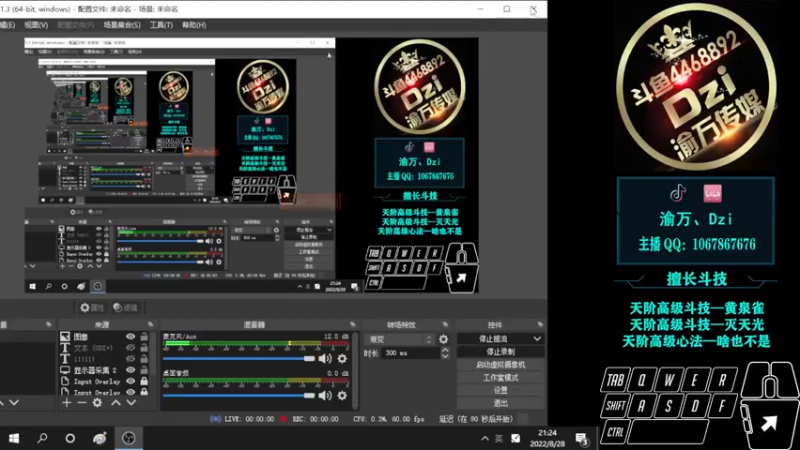
Task: Click the 300 ms duration field
Action: (411, 353)
